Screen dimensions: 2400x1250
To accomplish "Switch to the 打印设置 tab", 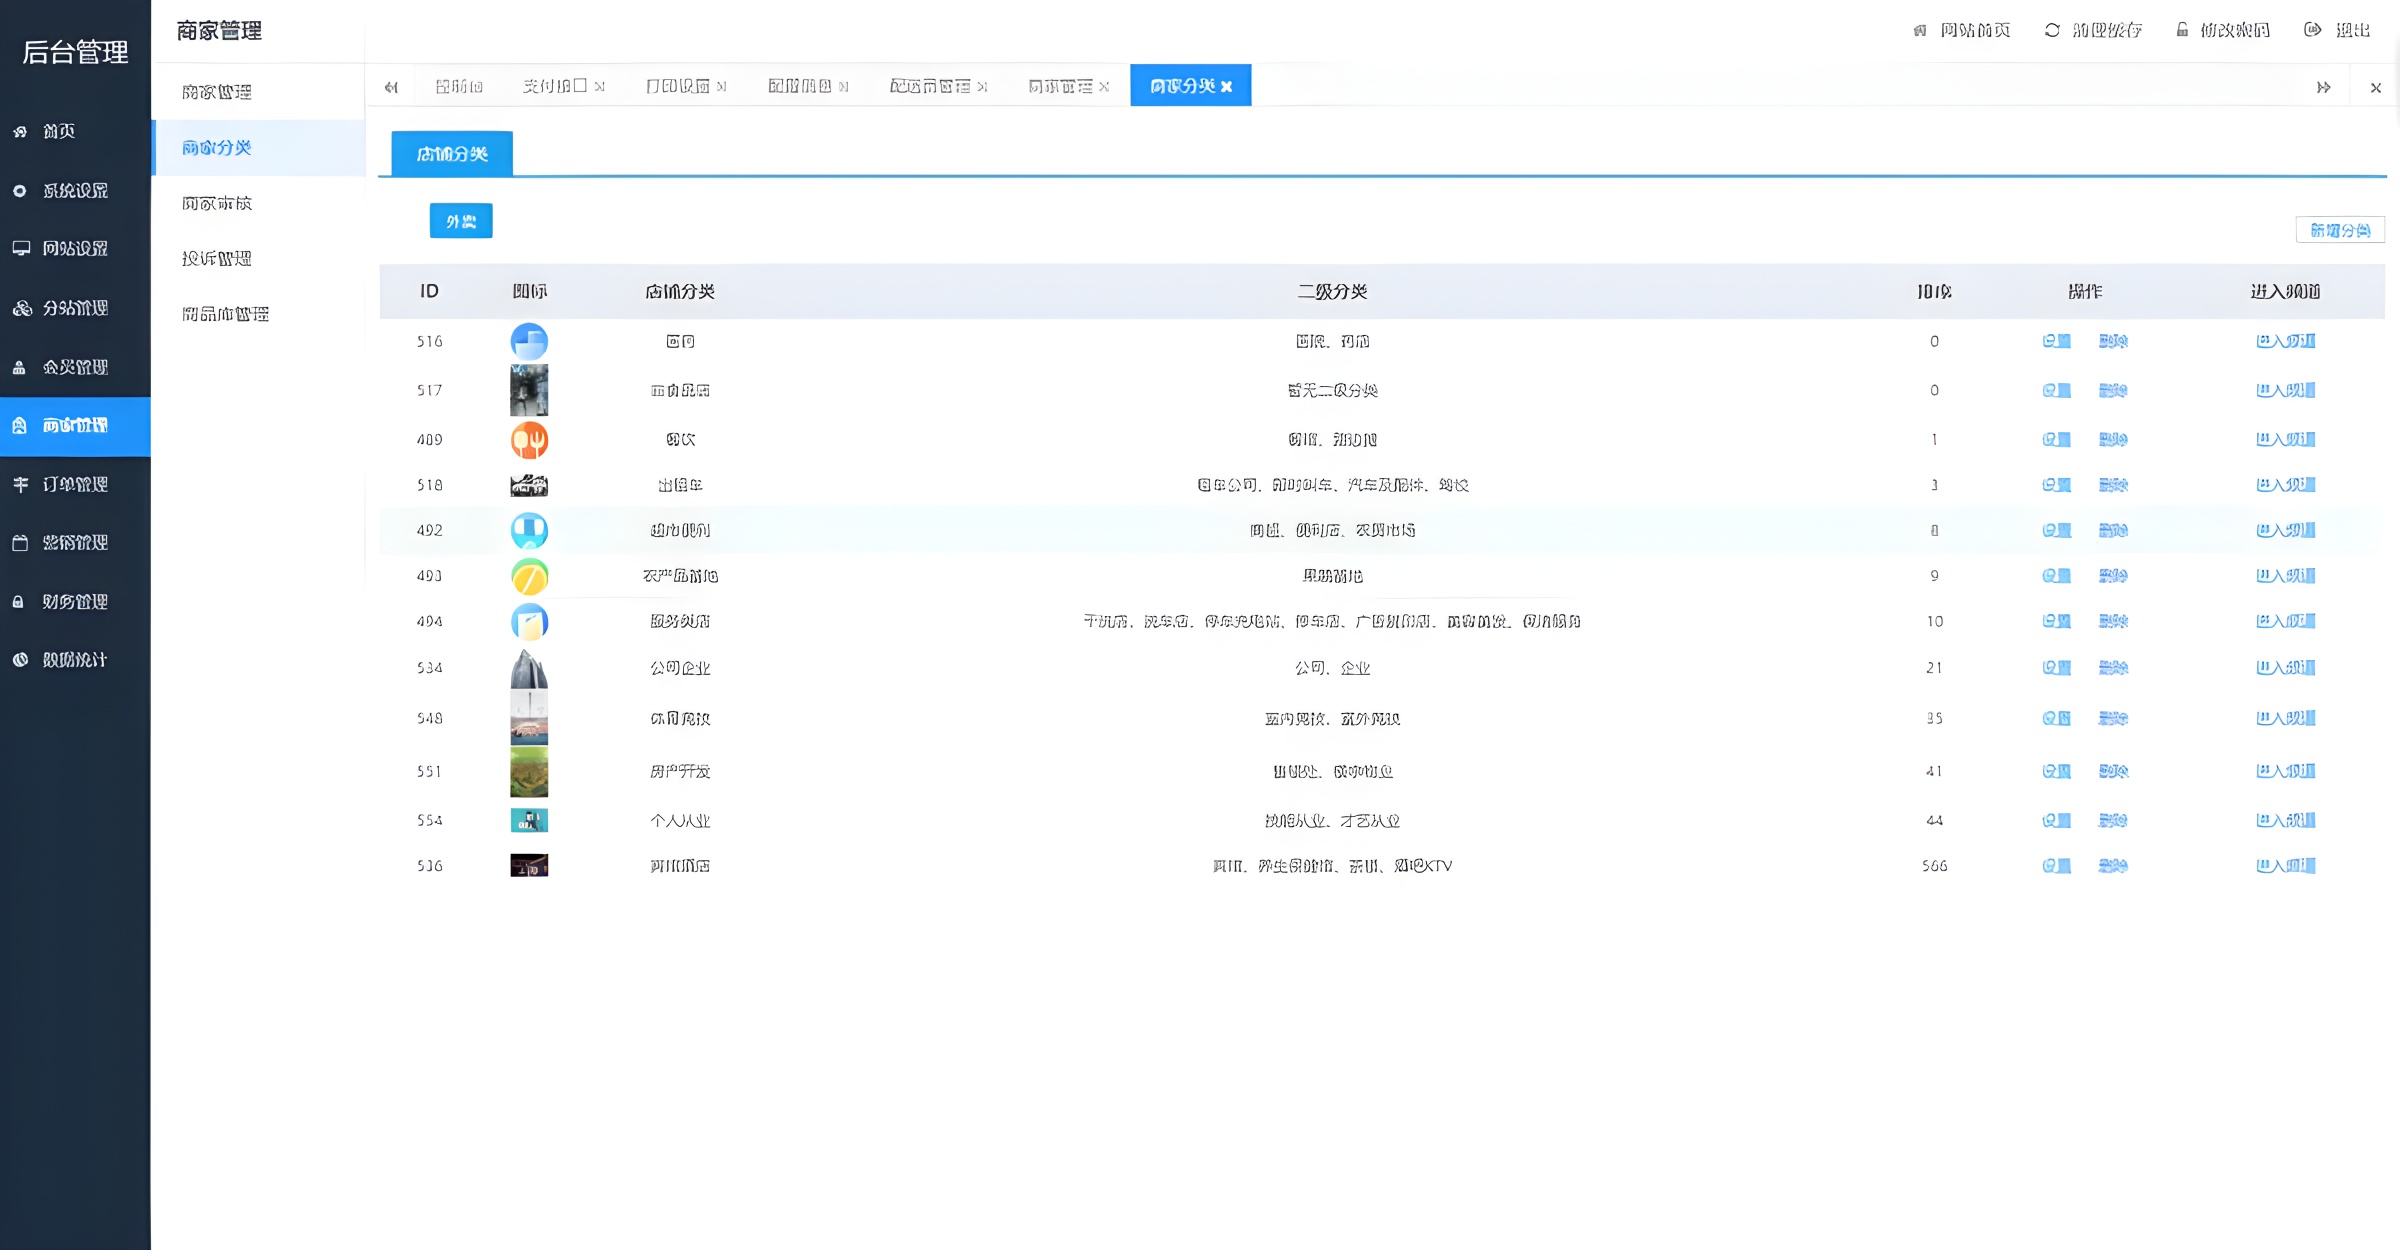I will (x=677, y=86).
